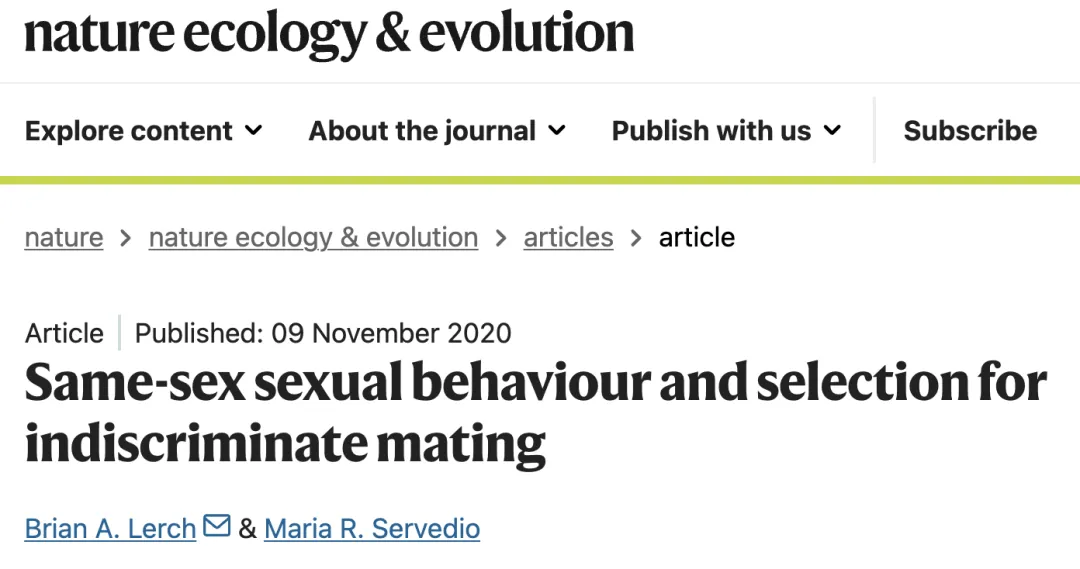The height and width of the screenshot is (569, 1080).
Task: Open the About the journal menu label
Action: click(x=422, y=131)
